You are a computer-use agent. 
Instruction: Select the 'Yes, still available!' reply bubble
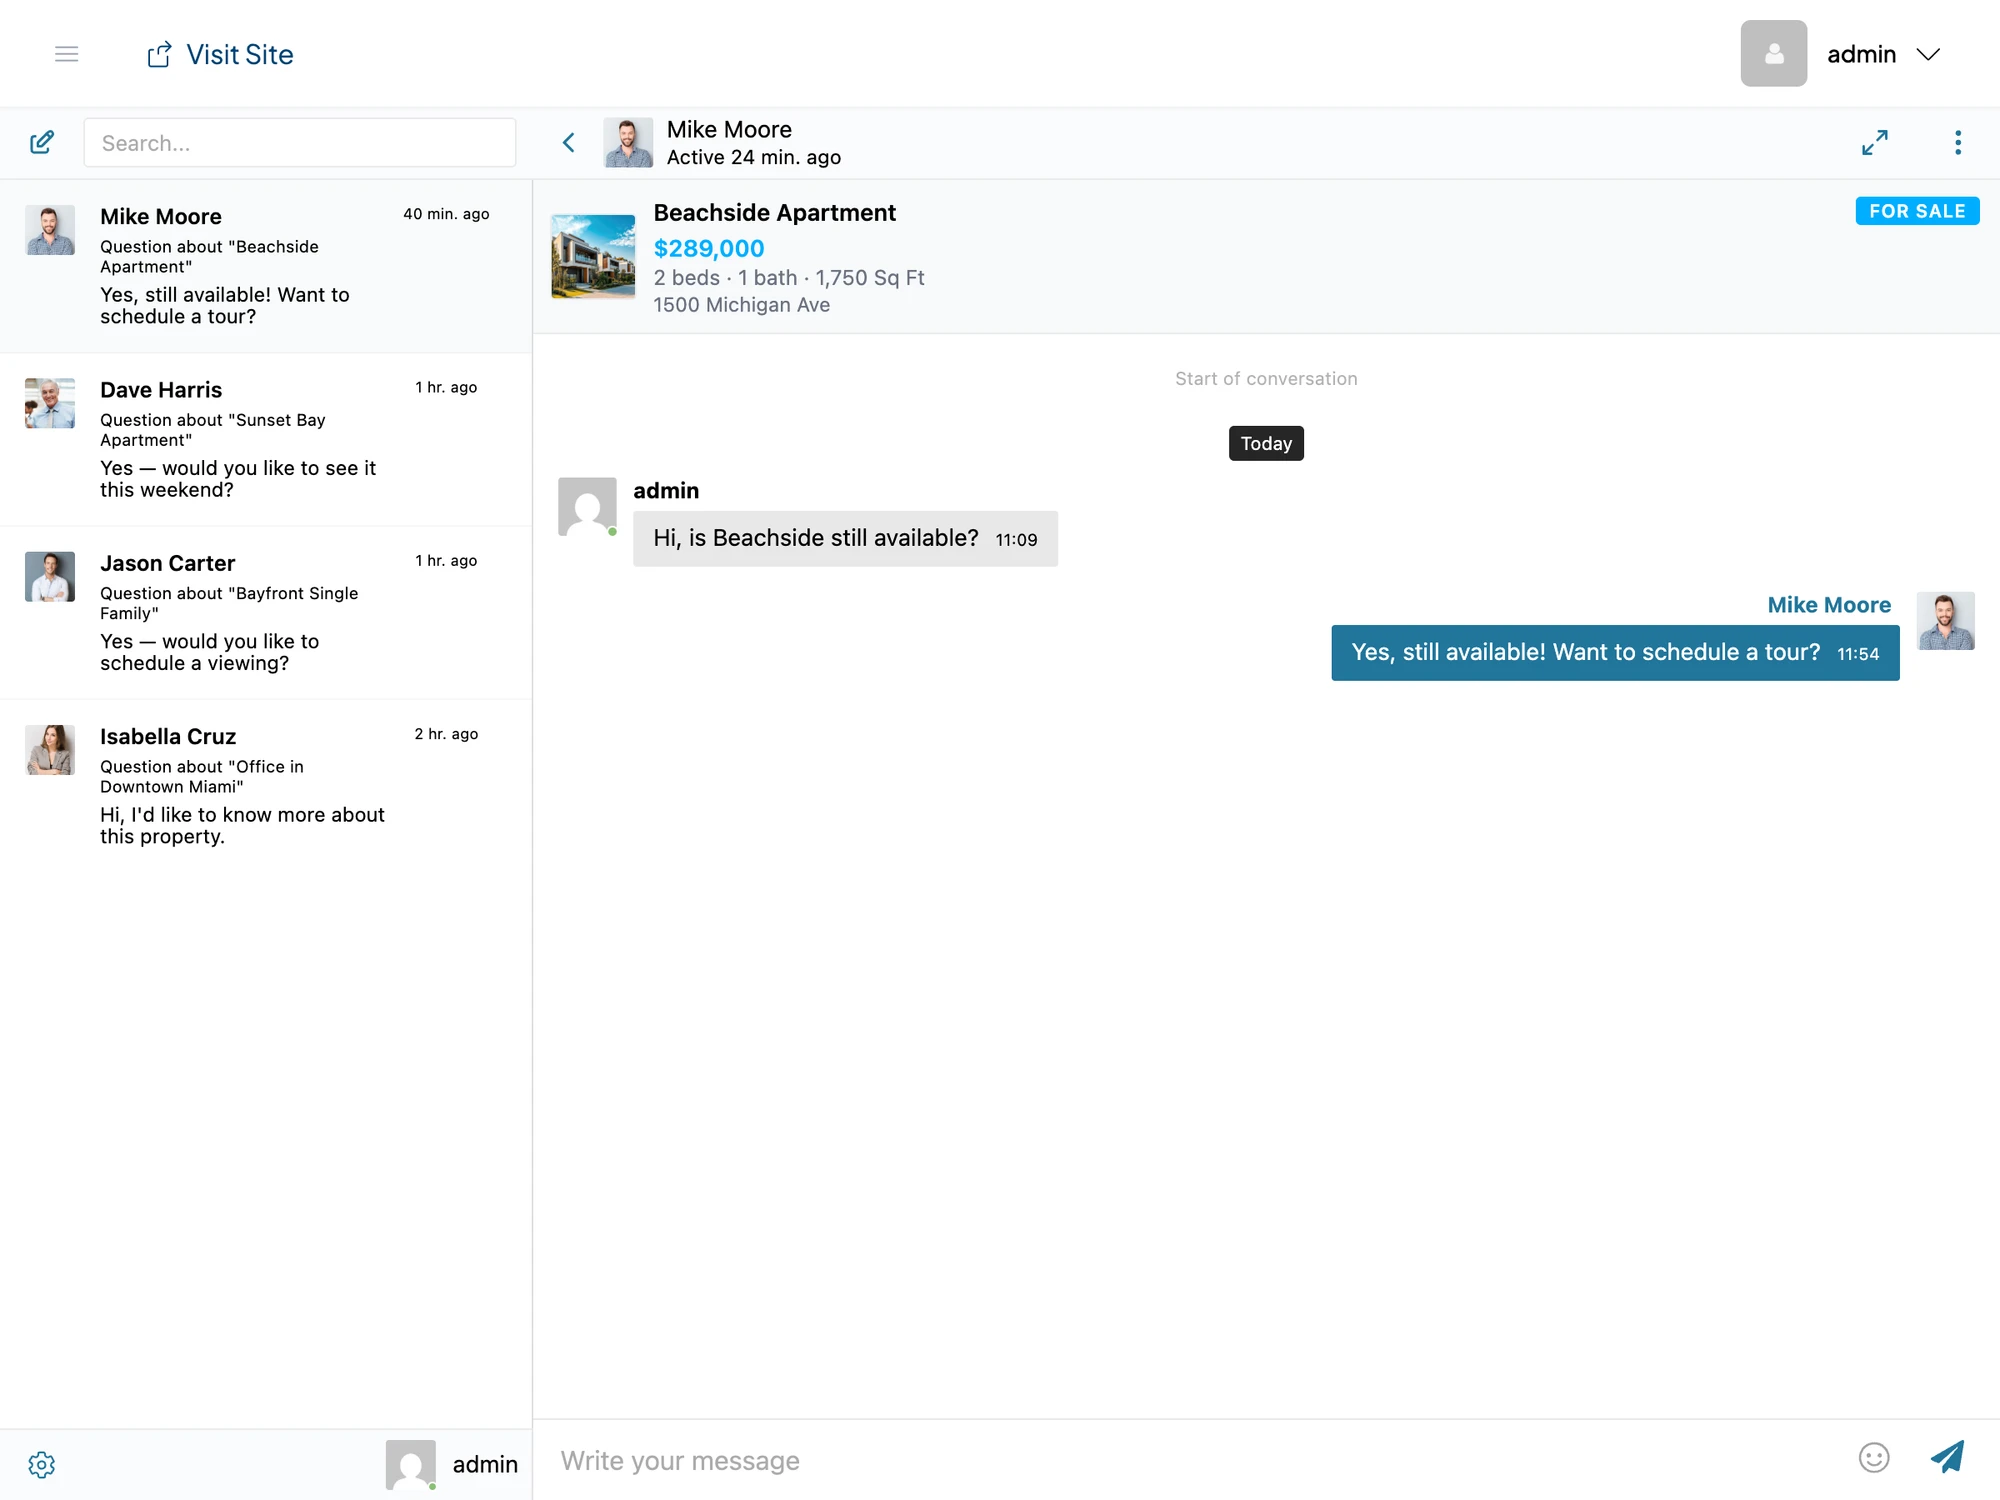tap(1615, 653)
